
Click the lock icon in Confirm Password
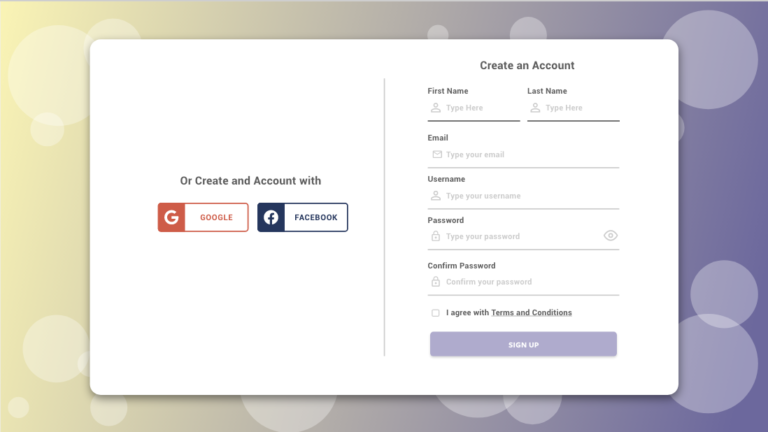[x=436, y=282]
